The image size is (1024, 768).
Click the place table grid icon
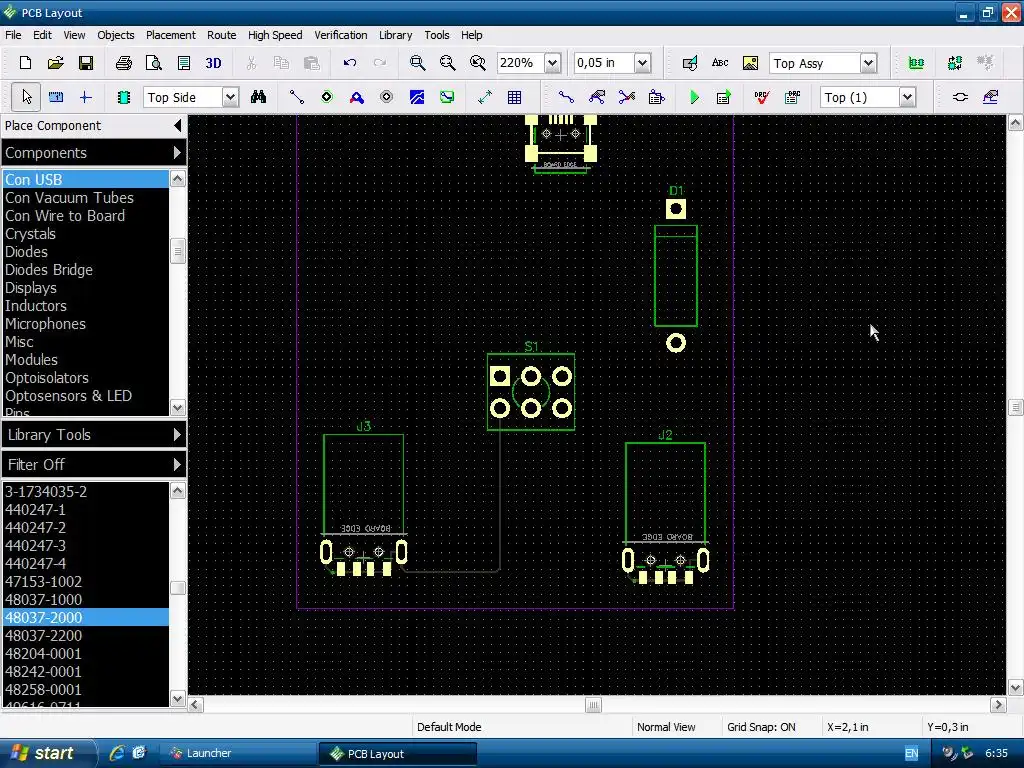[515, 97]
